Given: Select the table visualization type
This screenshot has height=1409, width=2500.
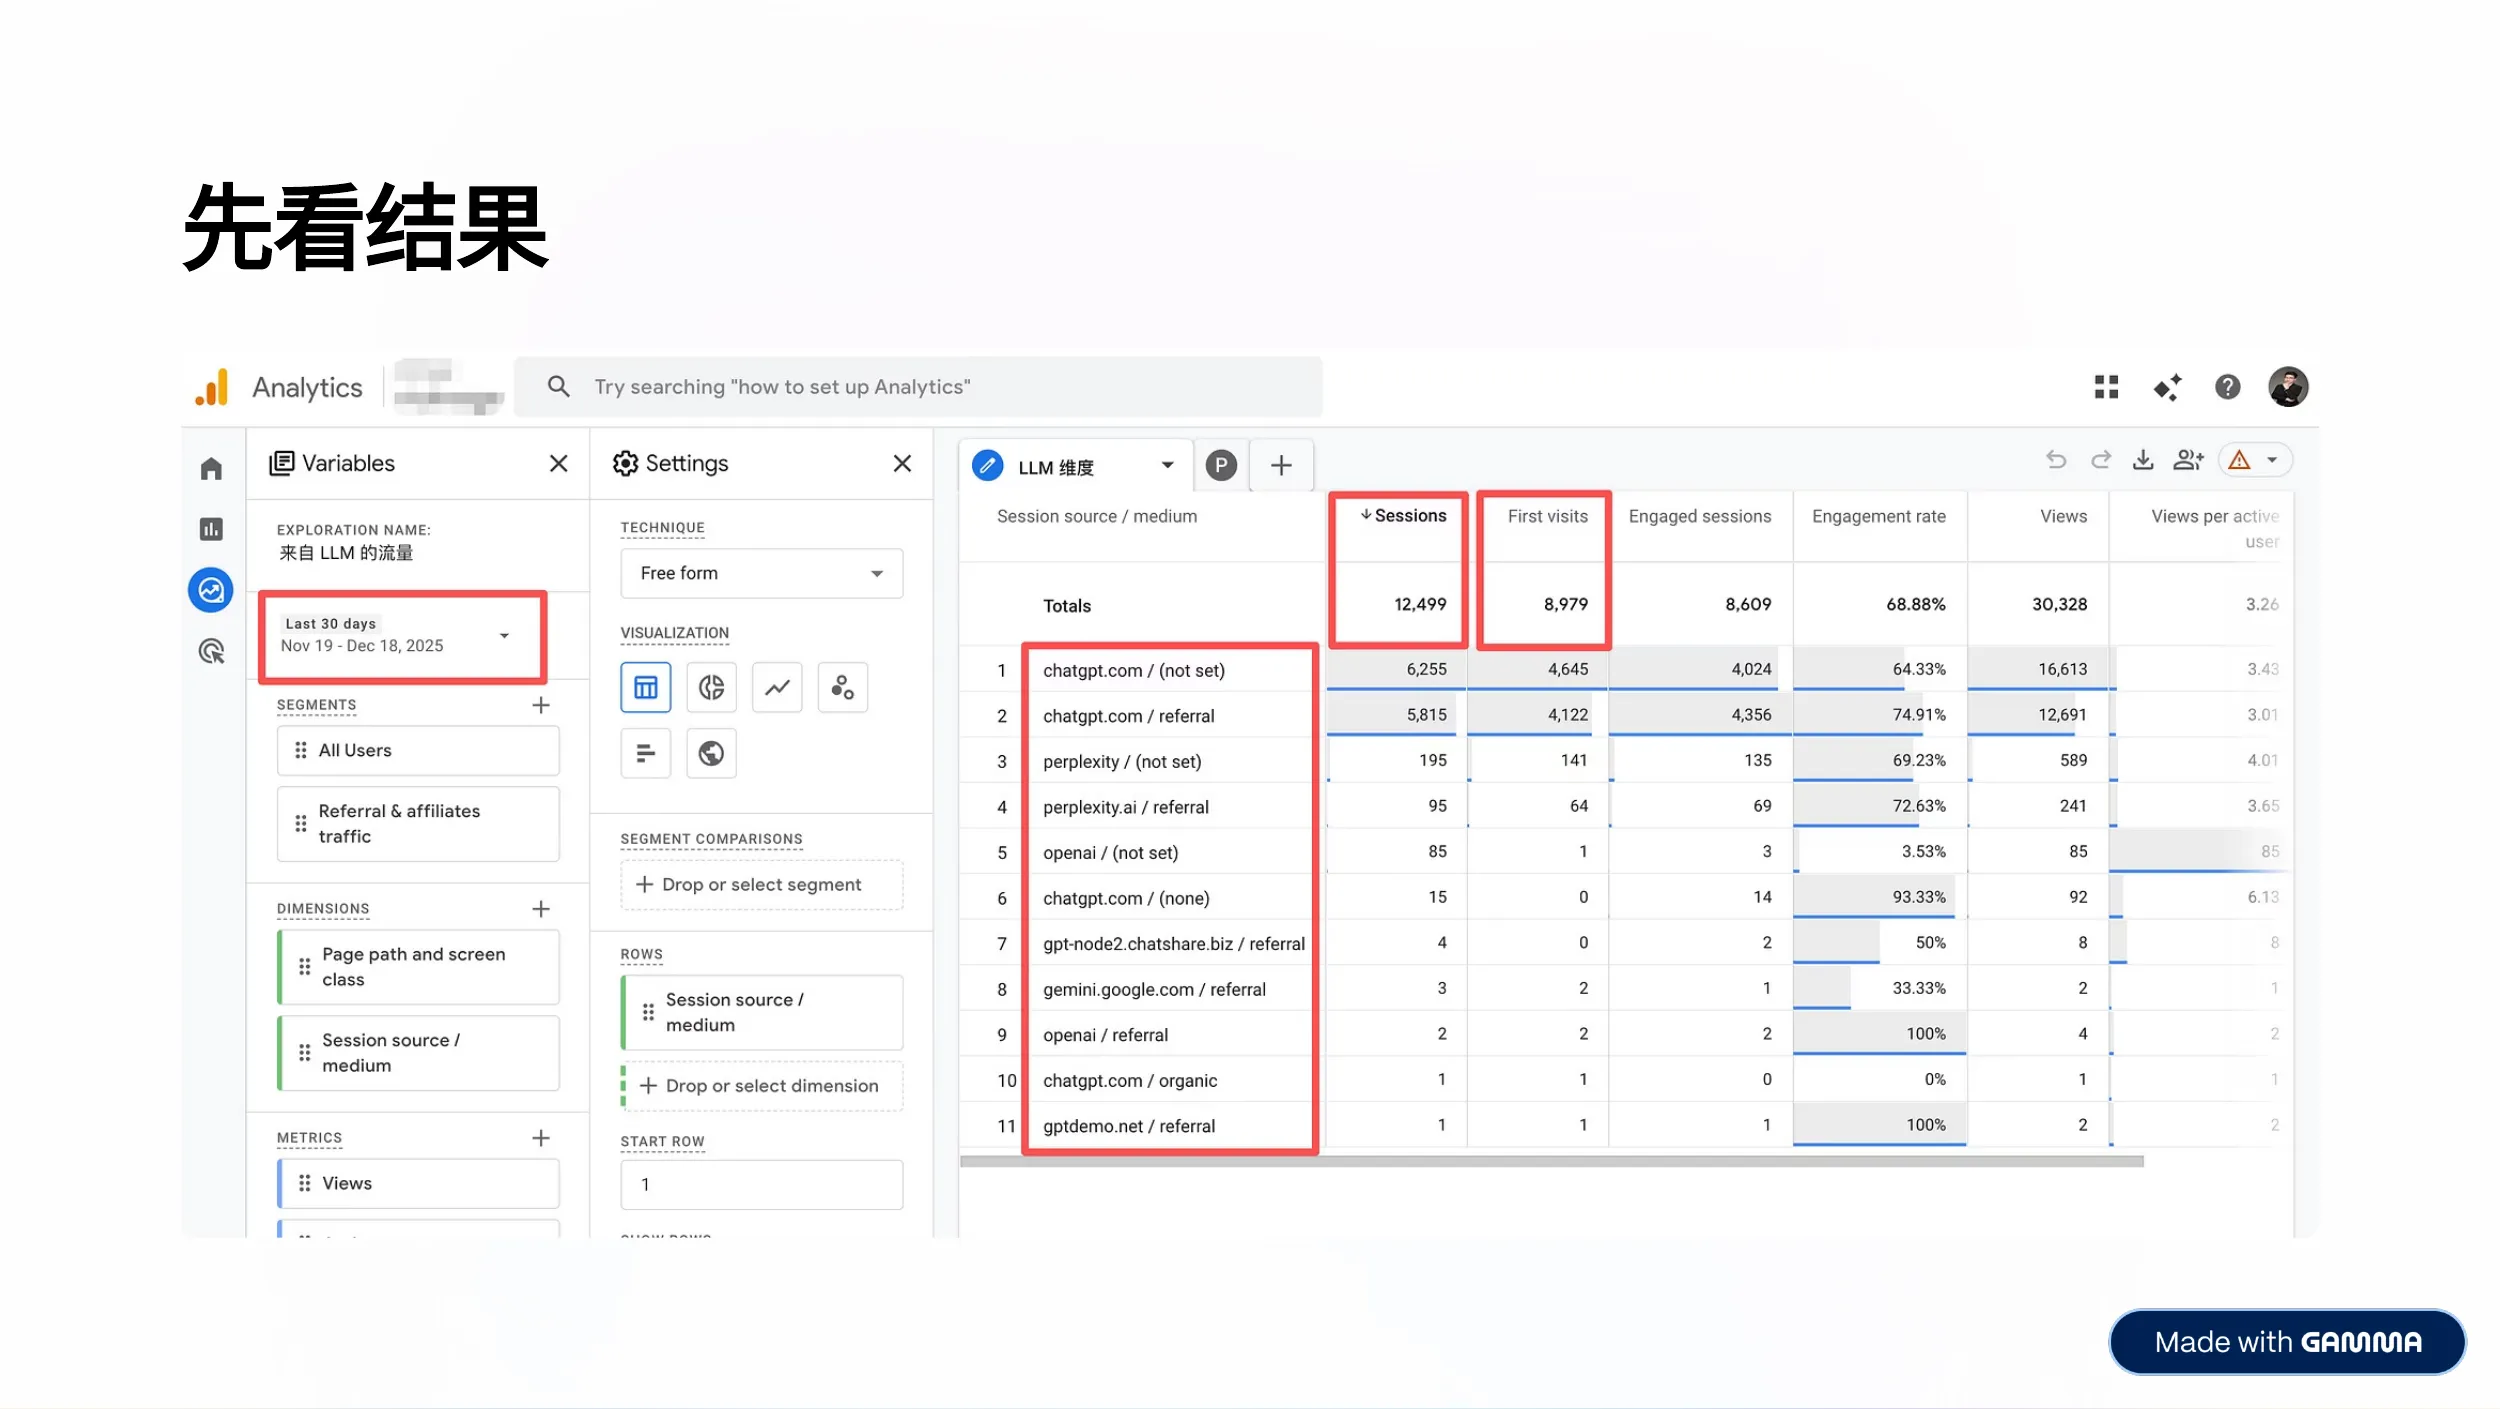Looking at the screenshot, I should point(645,687).
